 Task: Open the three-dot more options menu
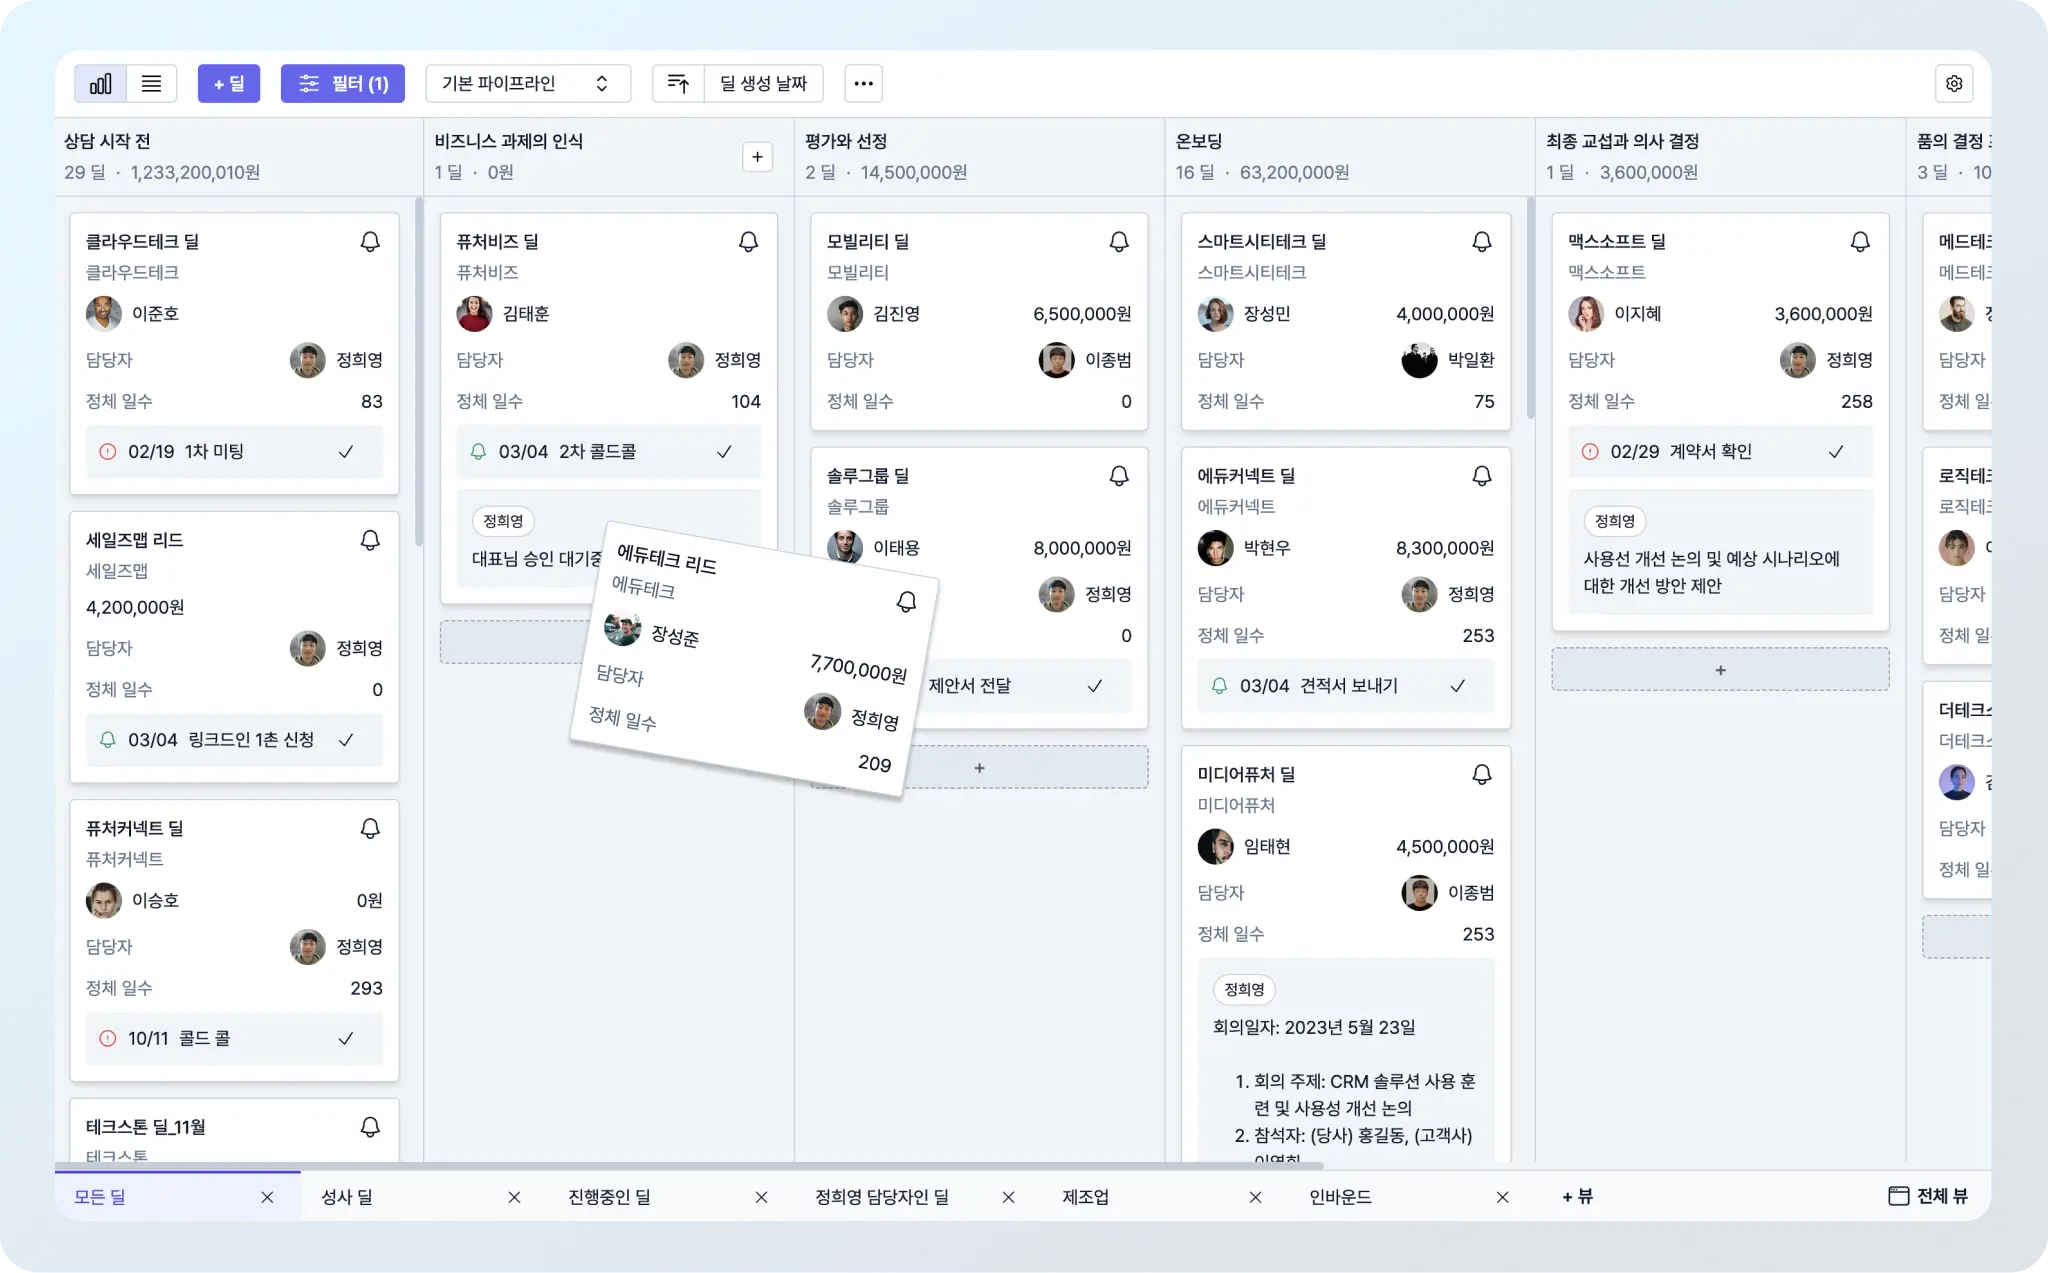[x=864, y=84]
